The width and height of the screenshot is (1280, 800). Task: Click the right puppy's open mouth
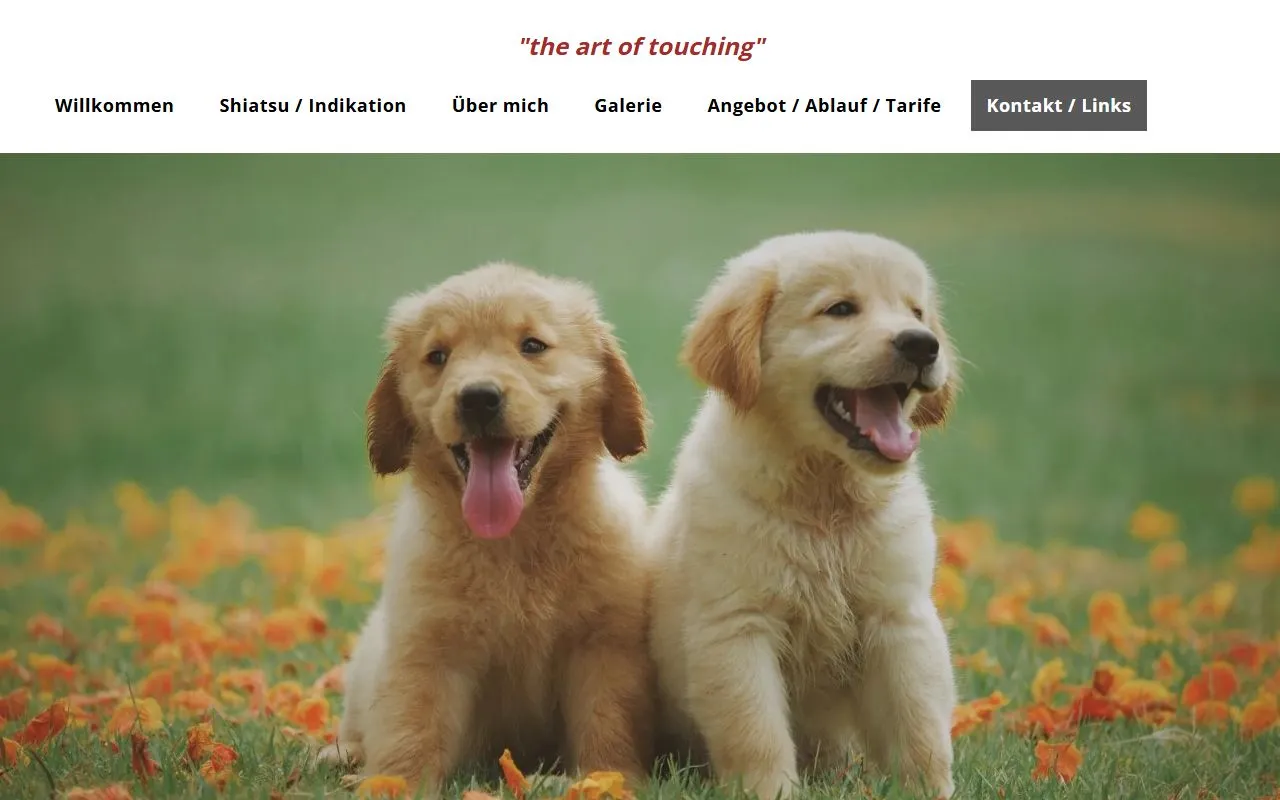(x=868, y=417)
